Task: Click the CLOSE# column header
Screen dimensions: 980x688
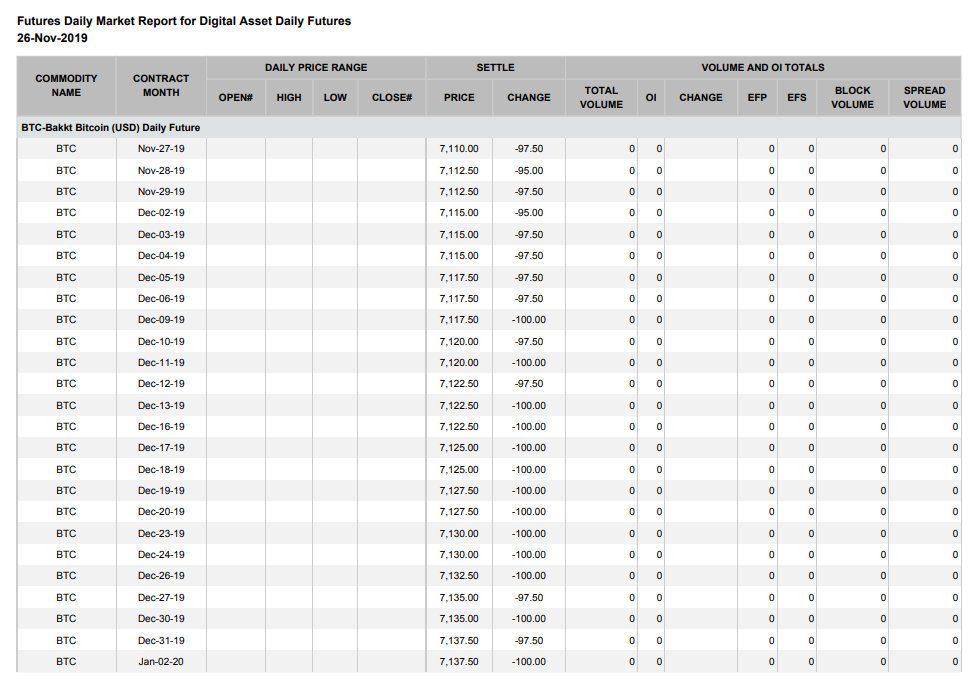Action: coord(392,97)
